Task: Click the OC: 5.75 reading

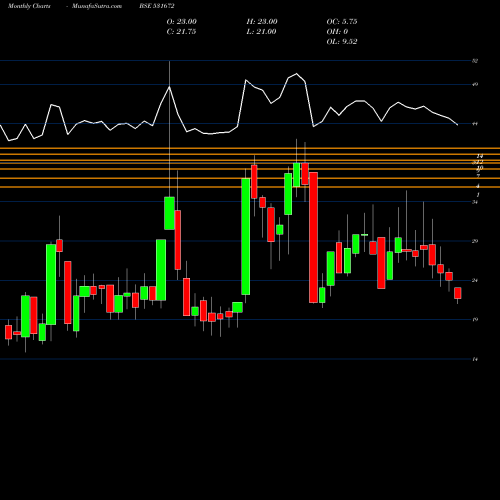Action: [x=342, y=22]
